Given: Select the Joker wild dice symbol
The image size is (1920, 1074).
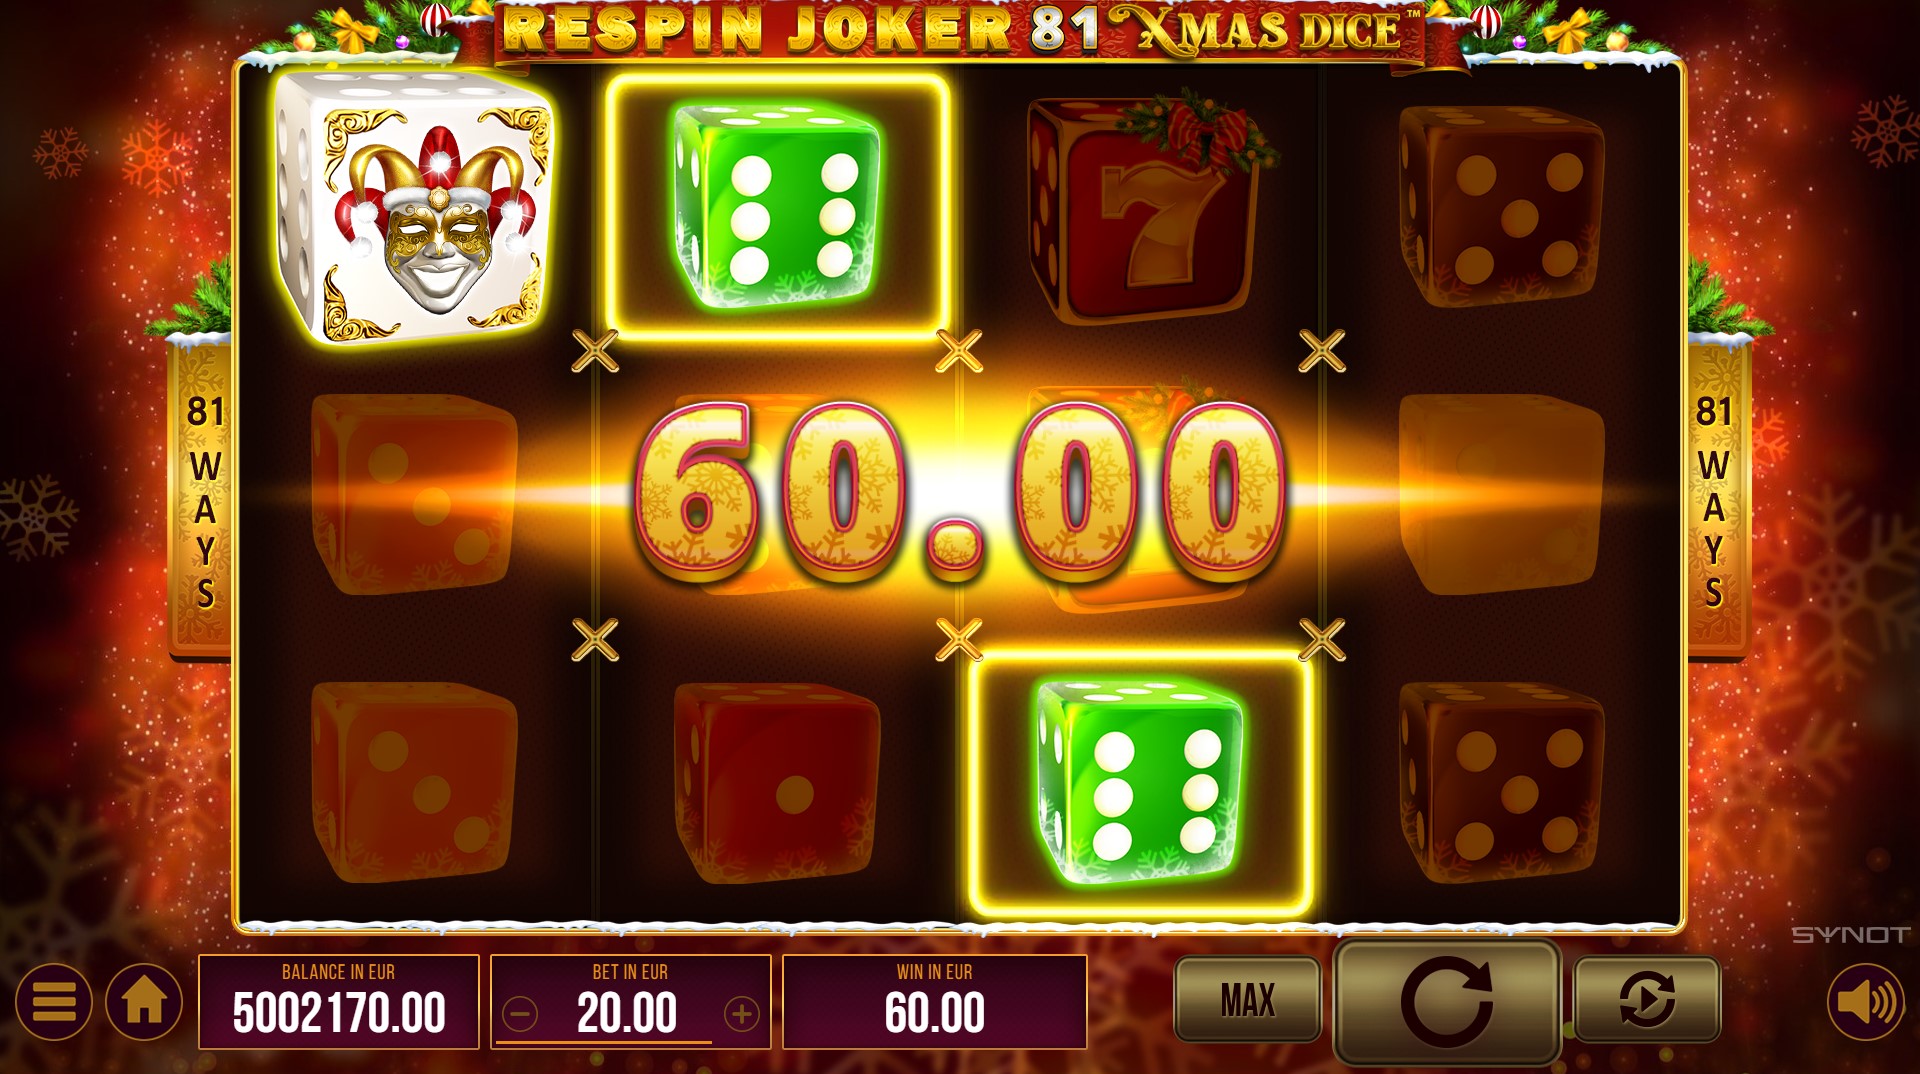Looking at the screenshot, I should point(413,208).
